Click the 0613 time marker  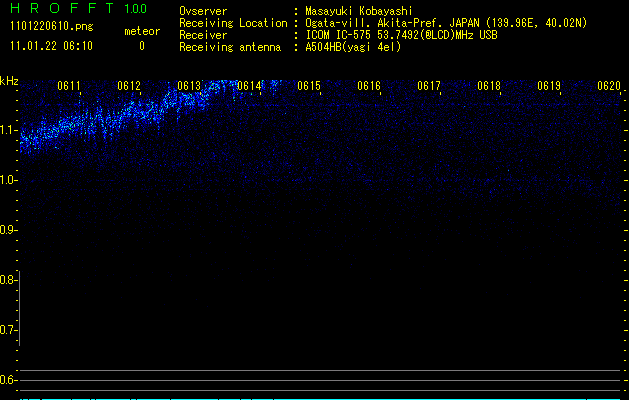click(189, 86)
